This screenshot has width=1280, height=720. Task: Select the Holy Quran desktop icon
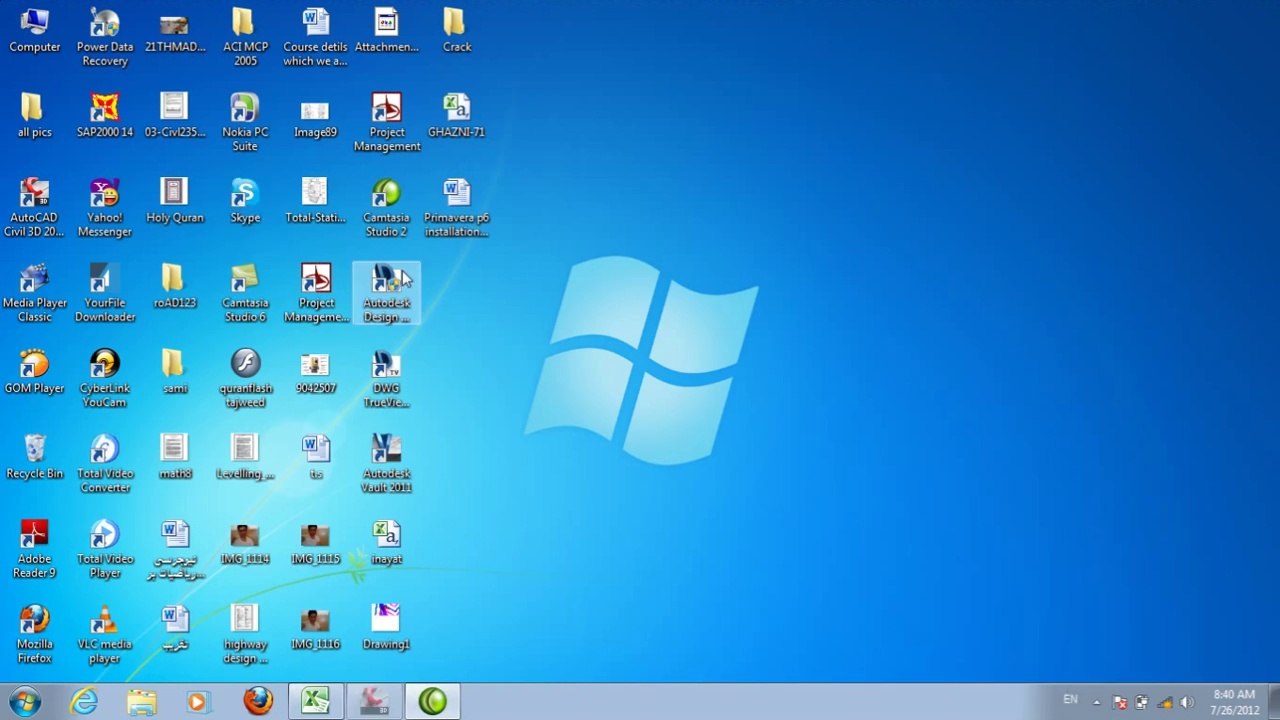click(175, 200)
